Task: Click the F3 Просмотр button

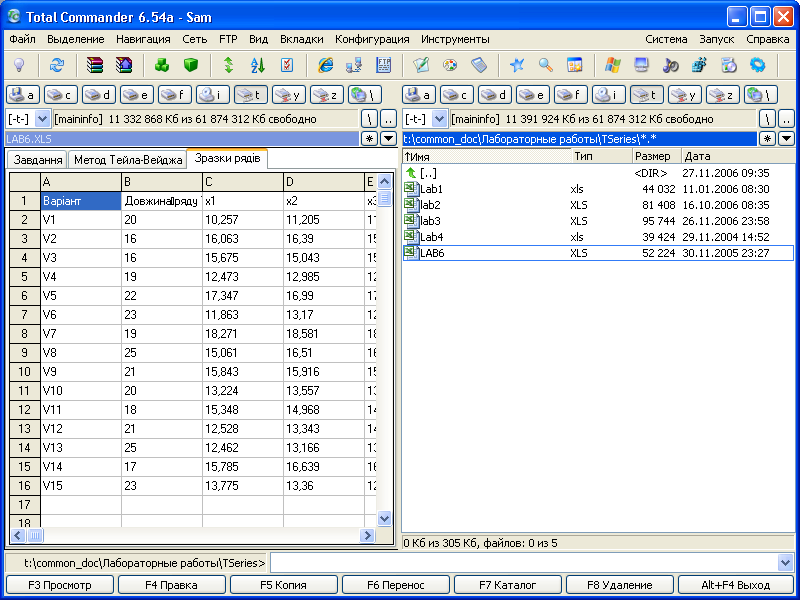Action: (x=60, y=585)
